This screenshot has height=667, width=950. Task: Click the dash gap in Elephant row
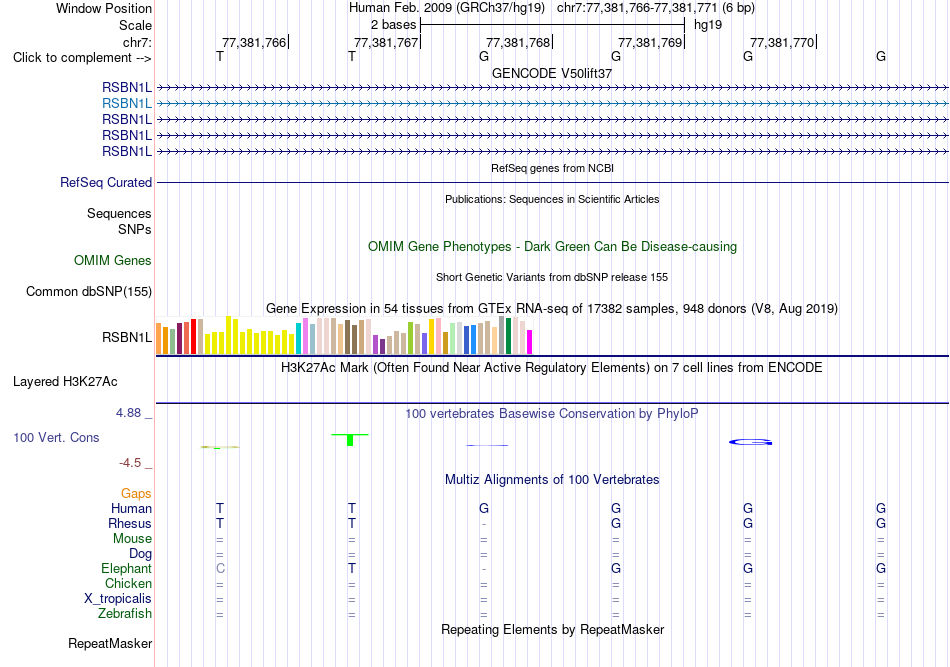483,569
